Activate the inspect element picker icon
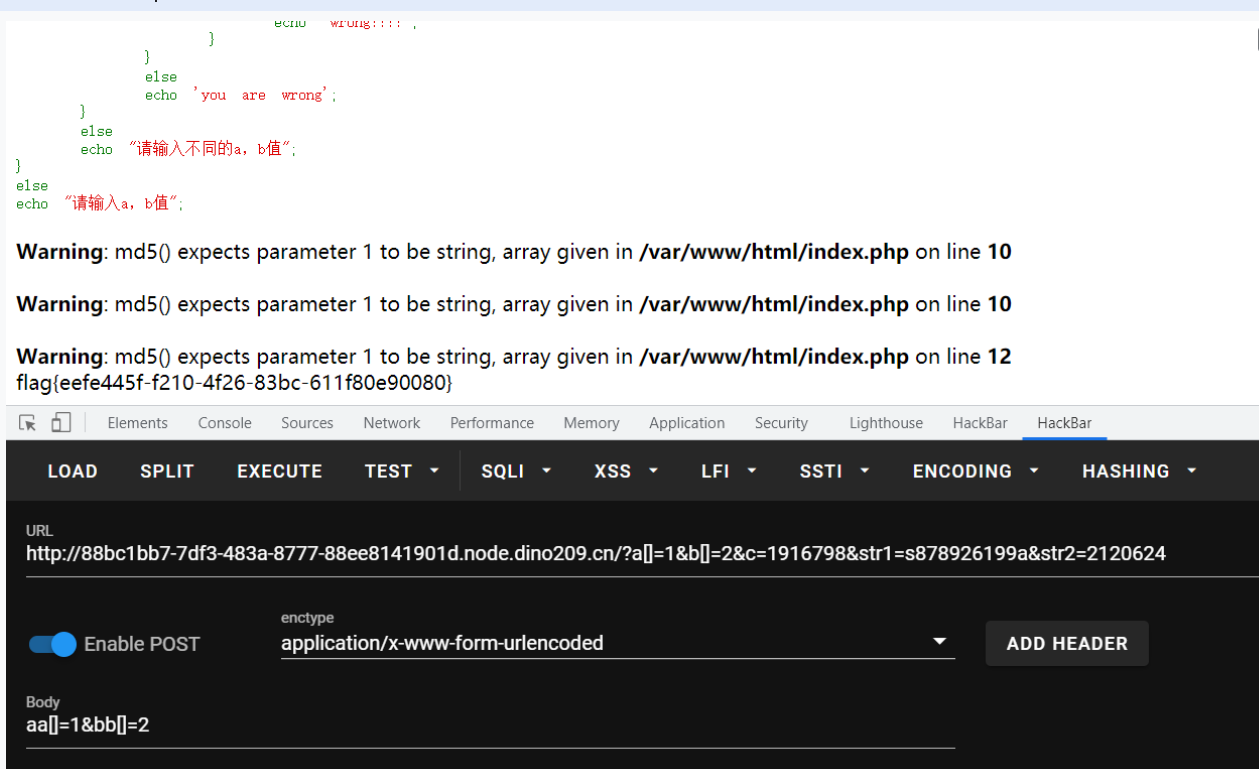Image resolution: width=1259 pixels, height=769 pixels. pos(28,423)
